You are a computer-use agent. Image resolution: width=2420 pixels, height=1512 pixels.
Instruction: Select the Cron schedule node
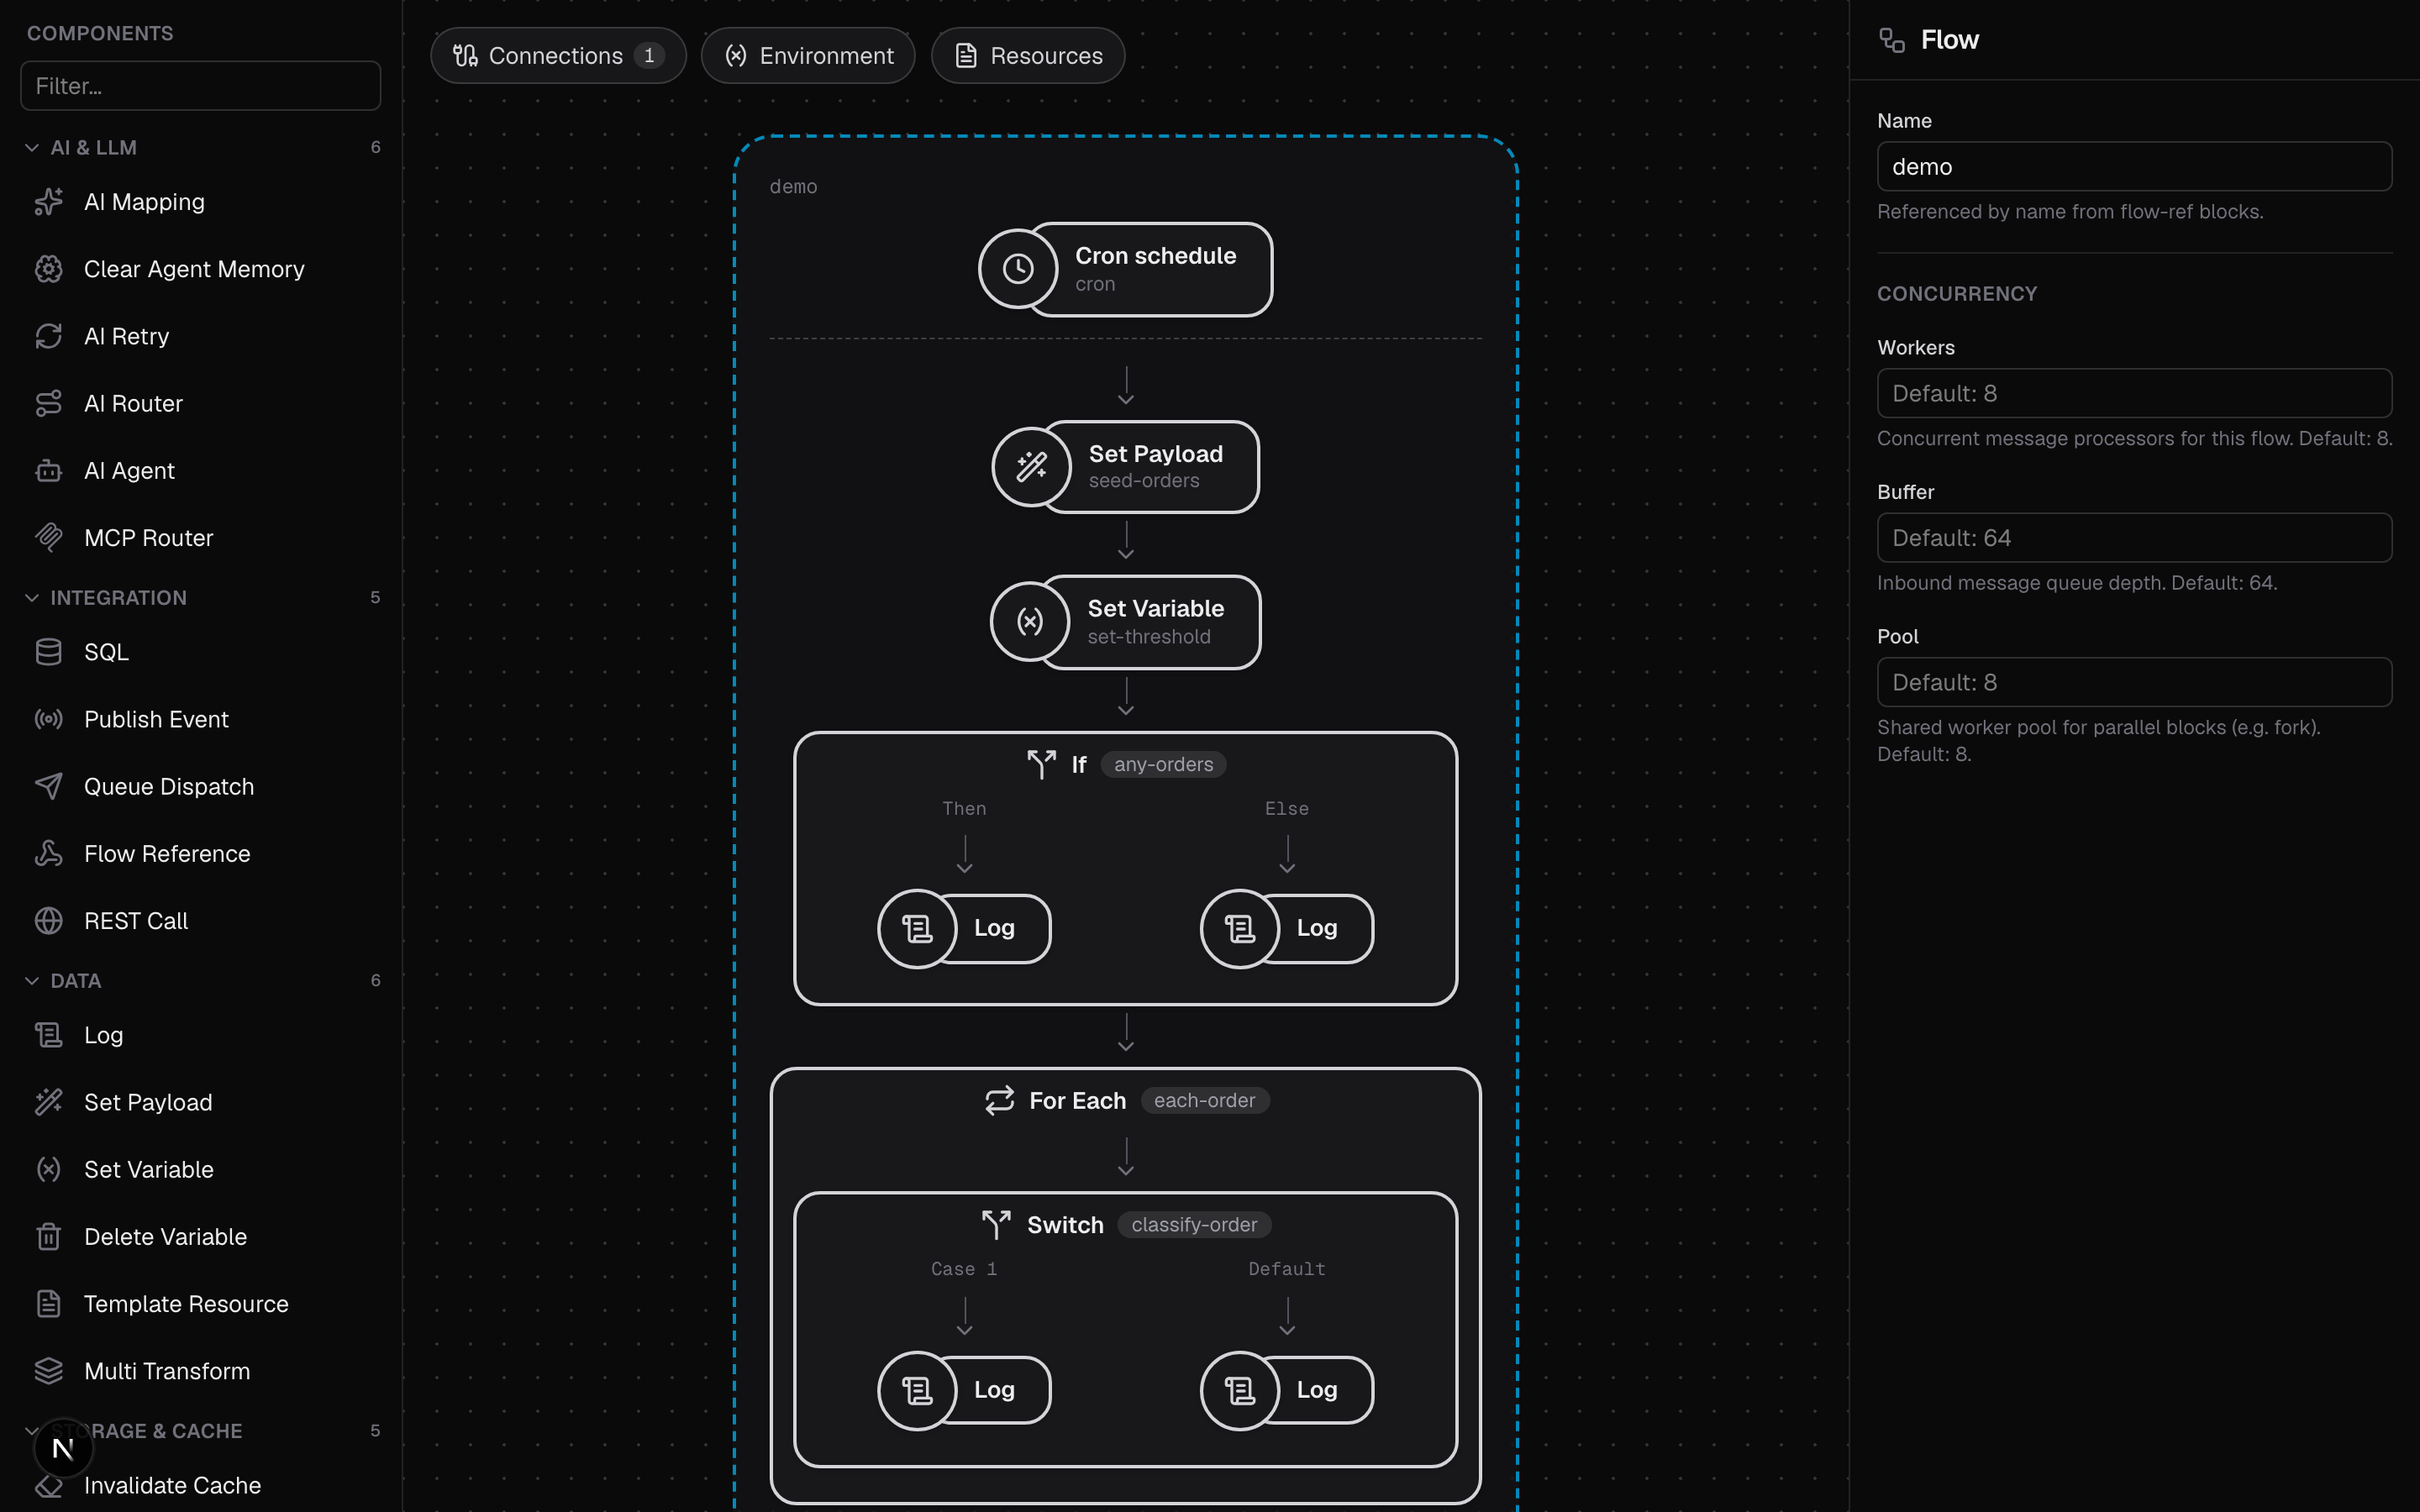coord(1126,269)
